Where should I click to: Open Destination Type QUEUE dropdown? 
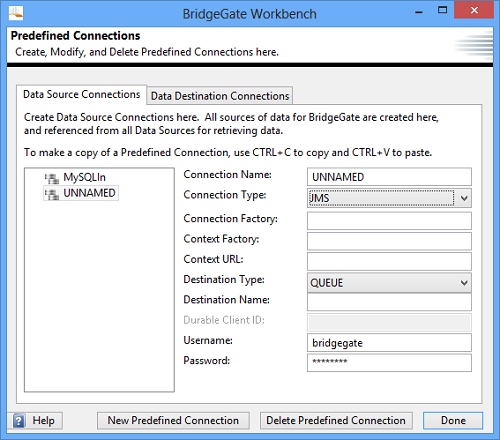pyautogui.click(x=389, y=283)
